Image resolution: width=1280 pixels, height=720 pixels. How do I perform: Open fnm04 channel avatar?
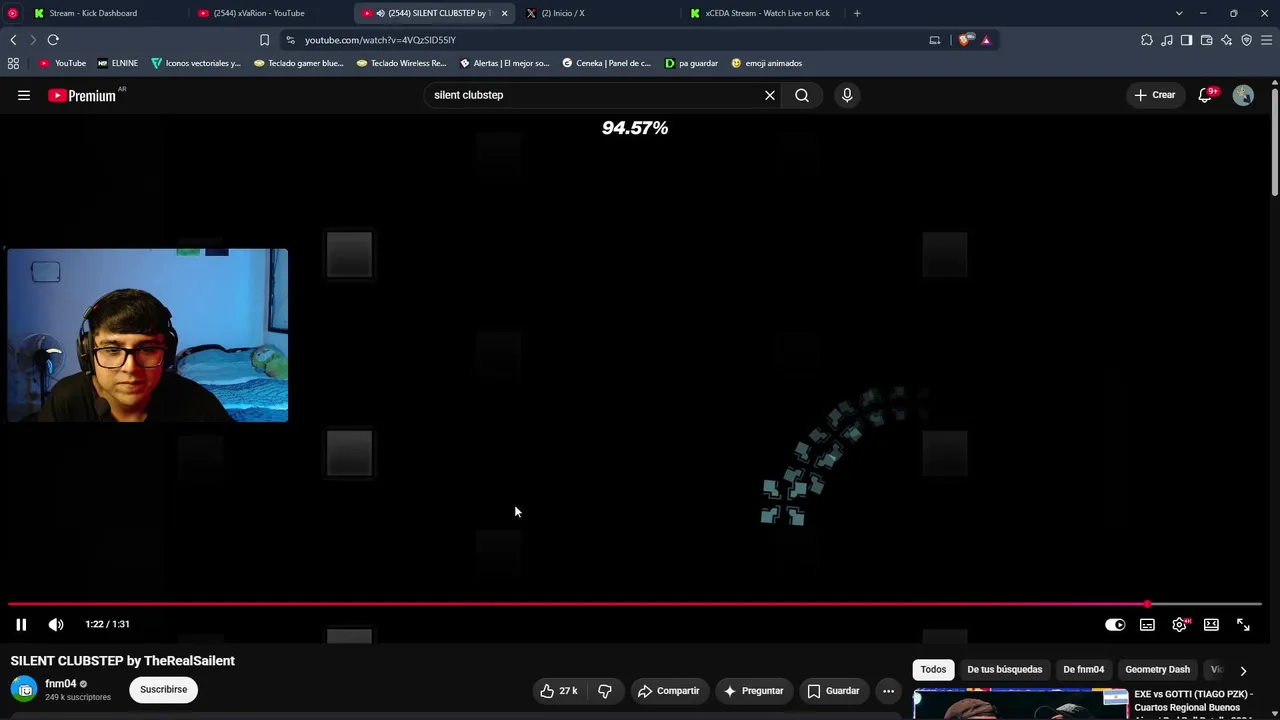(25, 689)
